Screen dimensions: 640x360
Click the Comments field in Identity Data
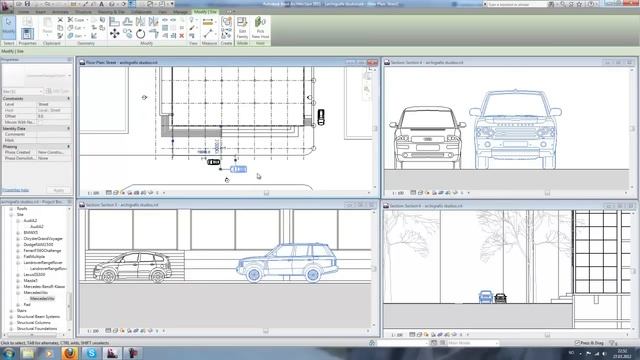point(54,134)
